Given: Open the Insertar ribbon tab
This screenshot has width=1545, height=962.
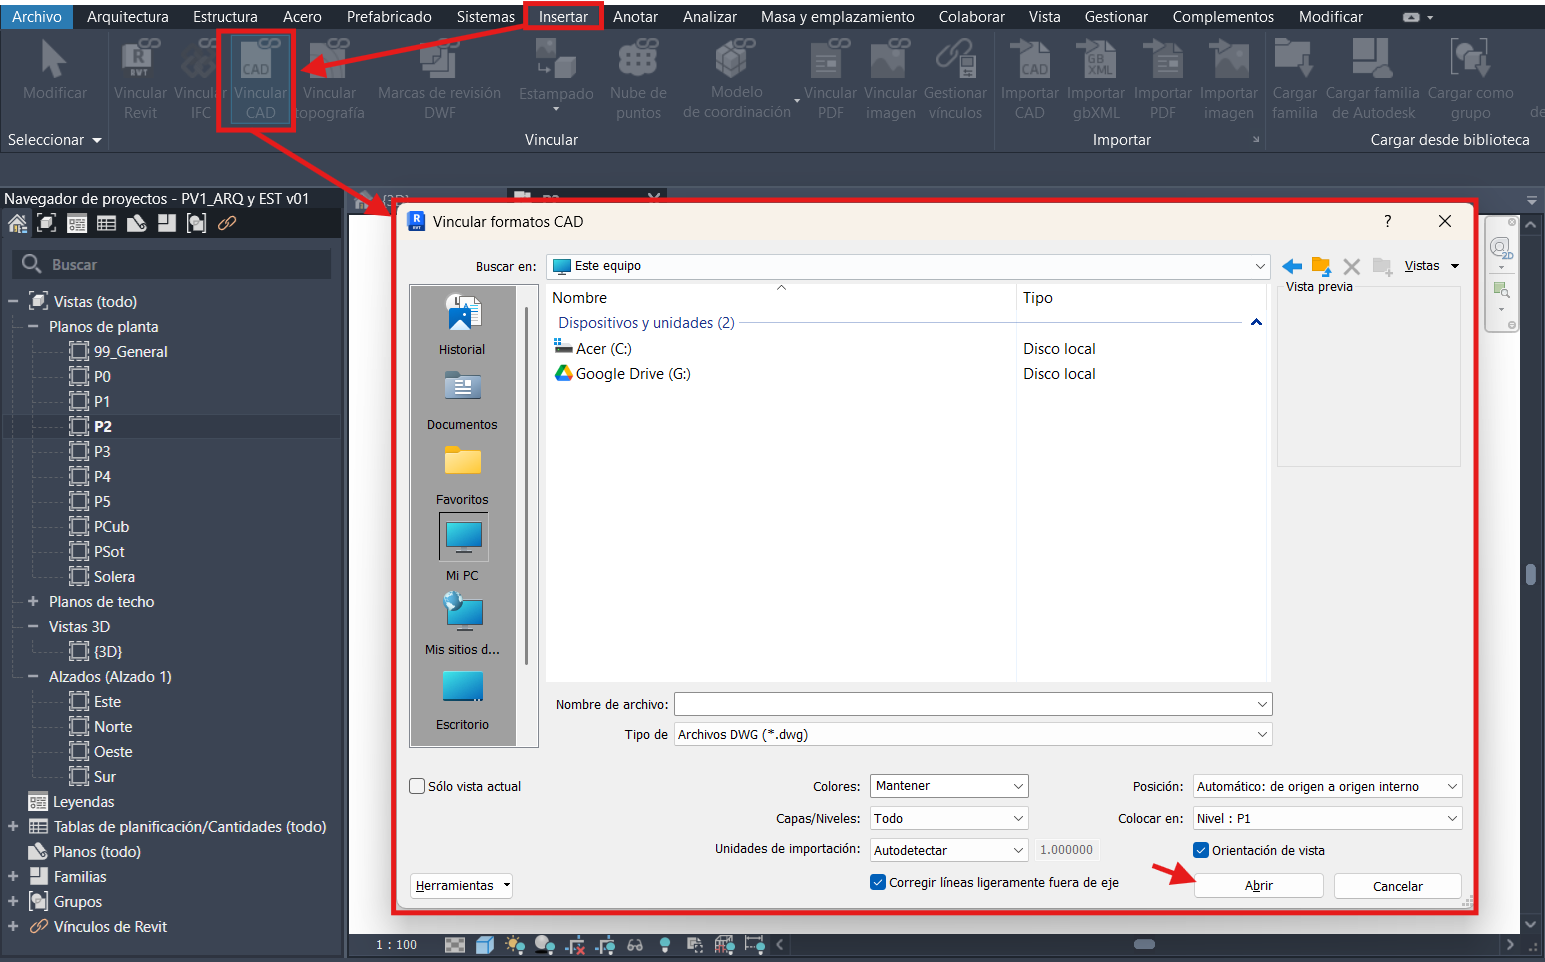Looking at the screenshot, I should coord(563,17).
